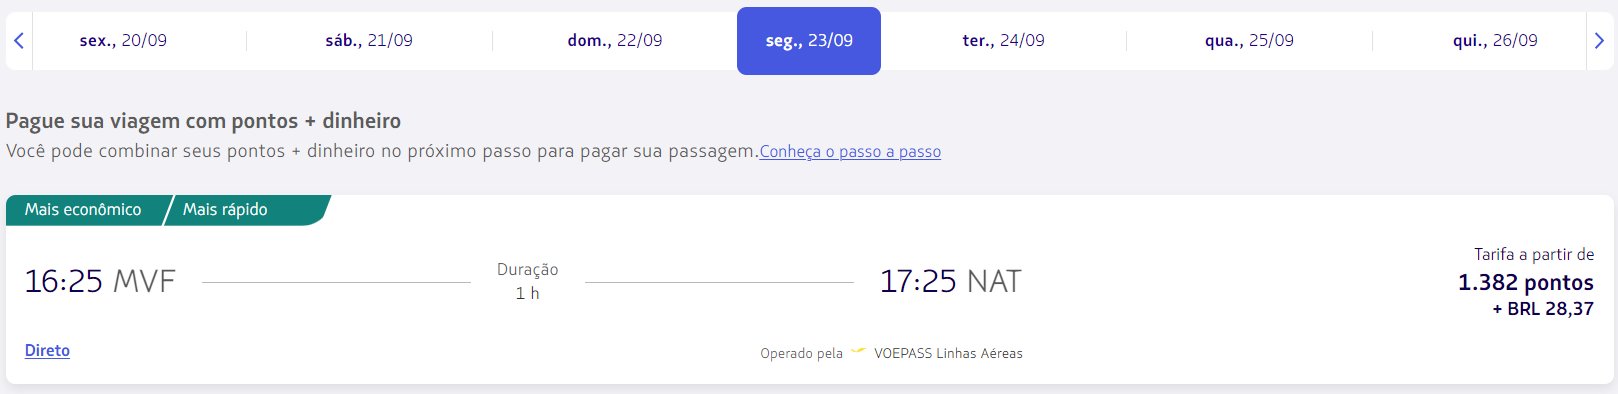Choose the dom., 22/09 date tab

click(x=615, y=41)
